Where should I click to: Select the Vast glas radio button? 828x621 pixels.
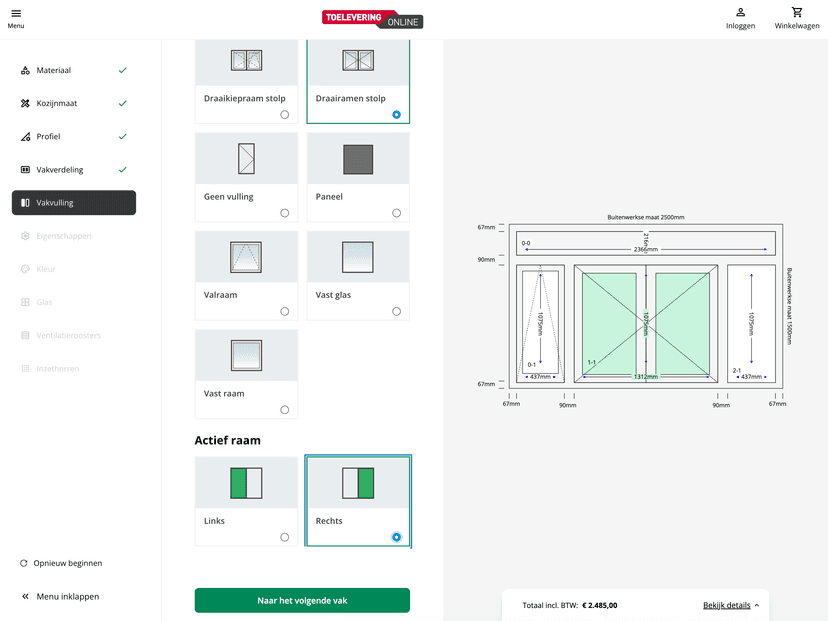click(397, 312)
